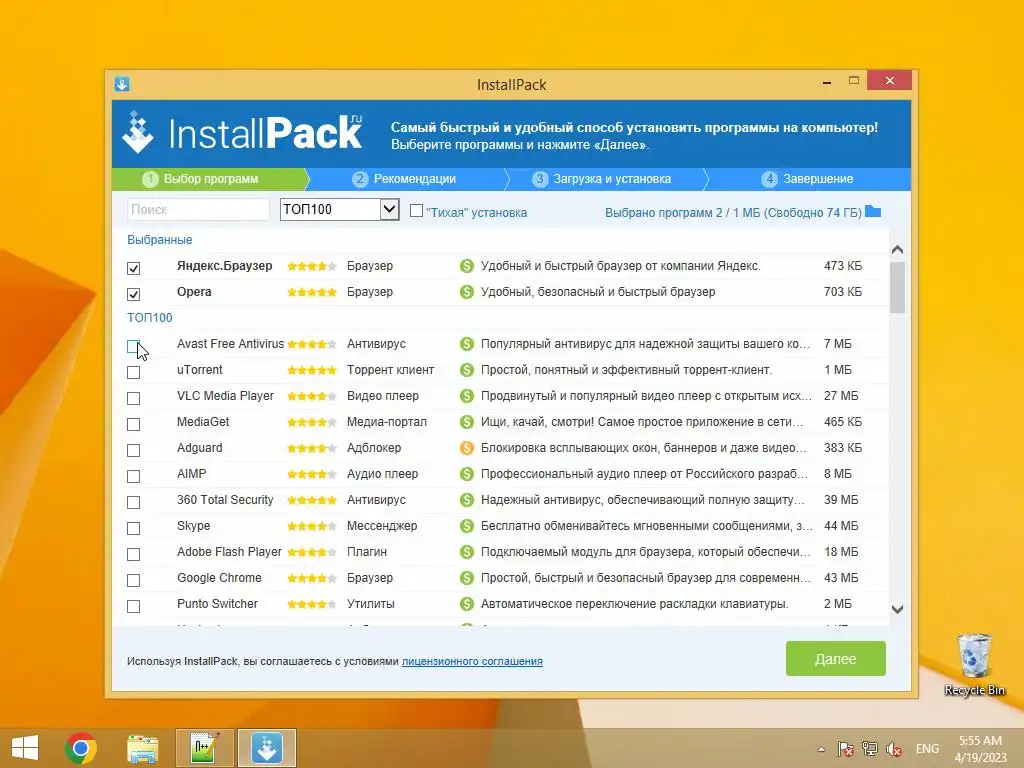
Task: Click the InstallPack logo in the header
Action: 242,133
